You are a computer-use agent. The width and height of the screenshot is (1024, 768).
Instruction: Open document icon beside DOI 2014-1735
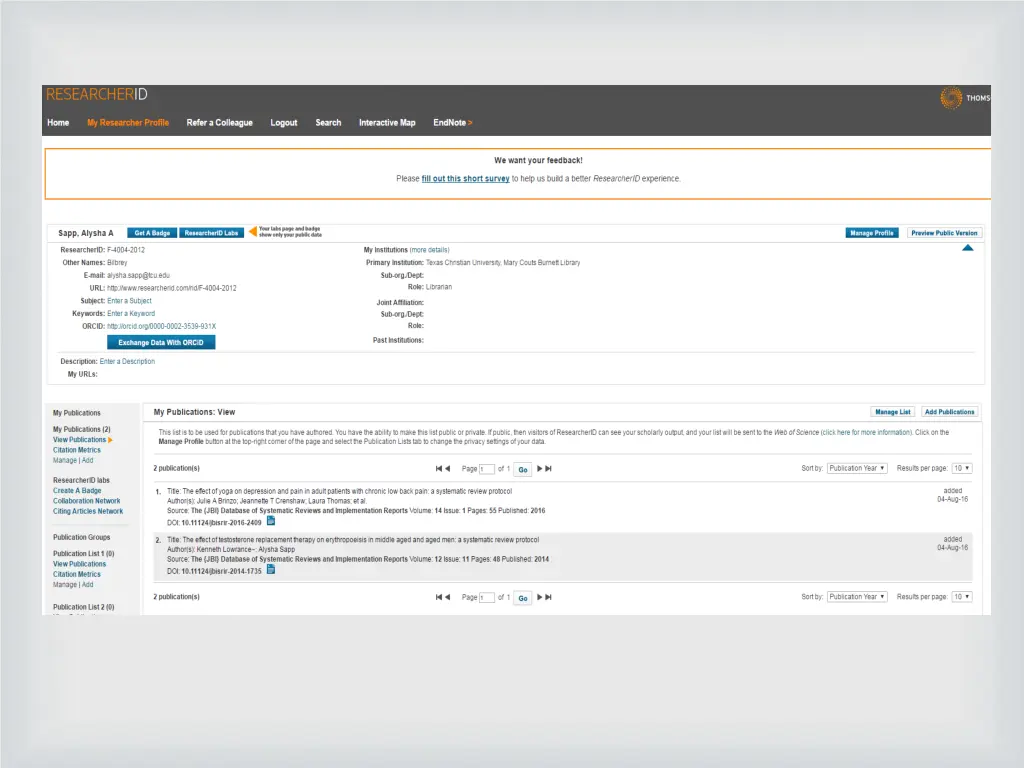tap(270, 569)
